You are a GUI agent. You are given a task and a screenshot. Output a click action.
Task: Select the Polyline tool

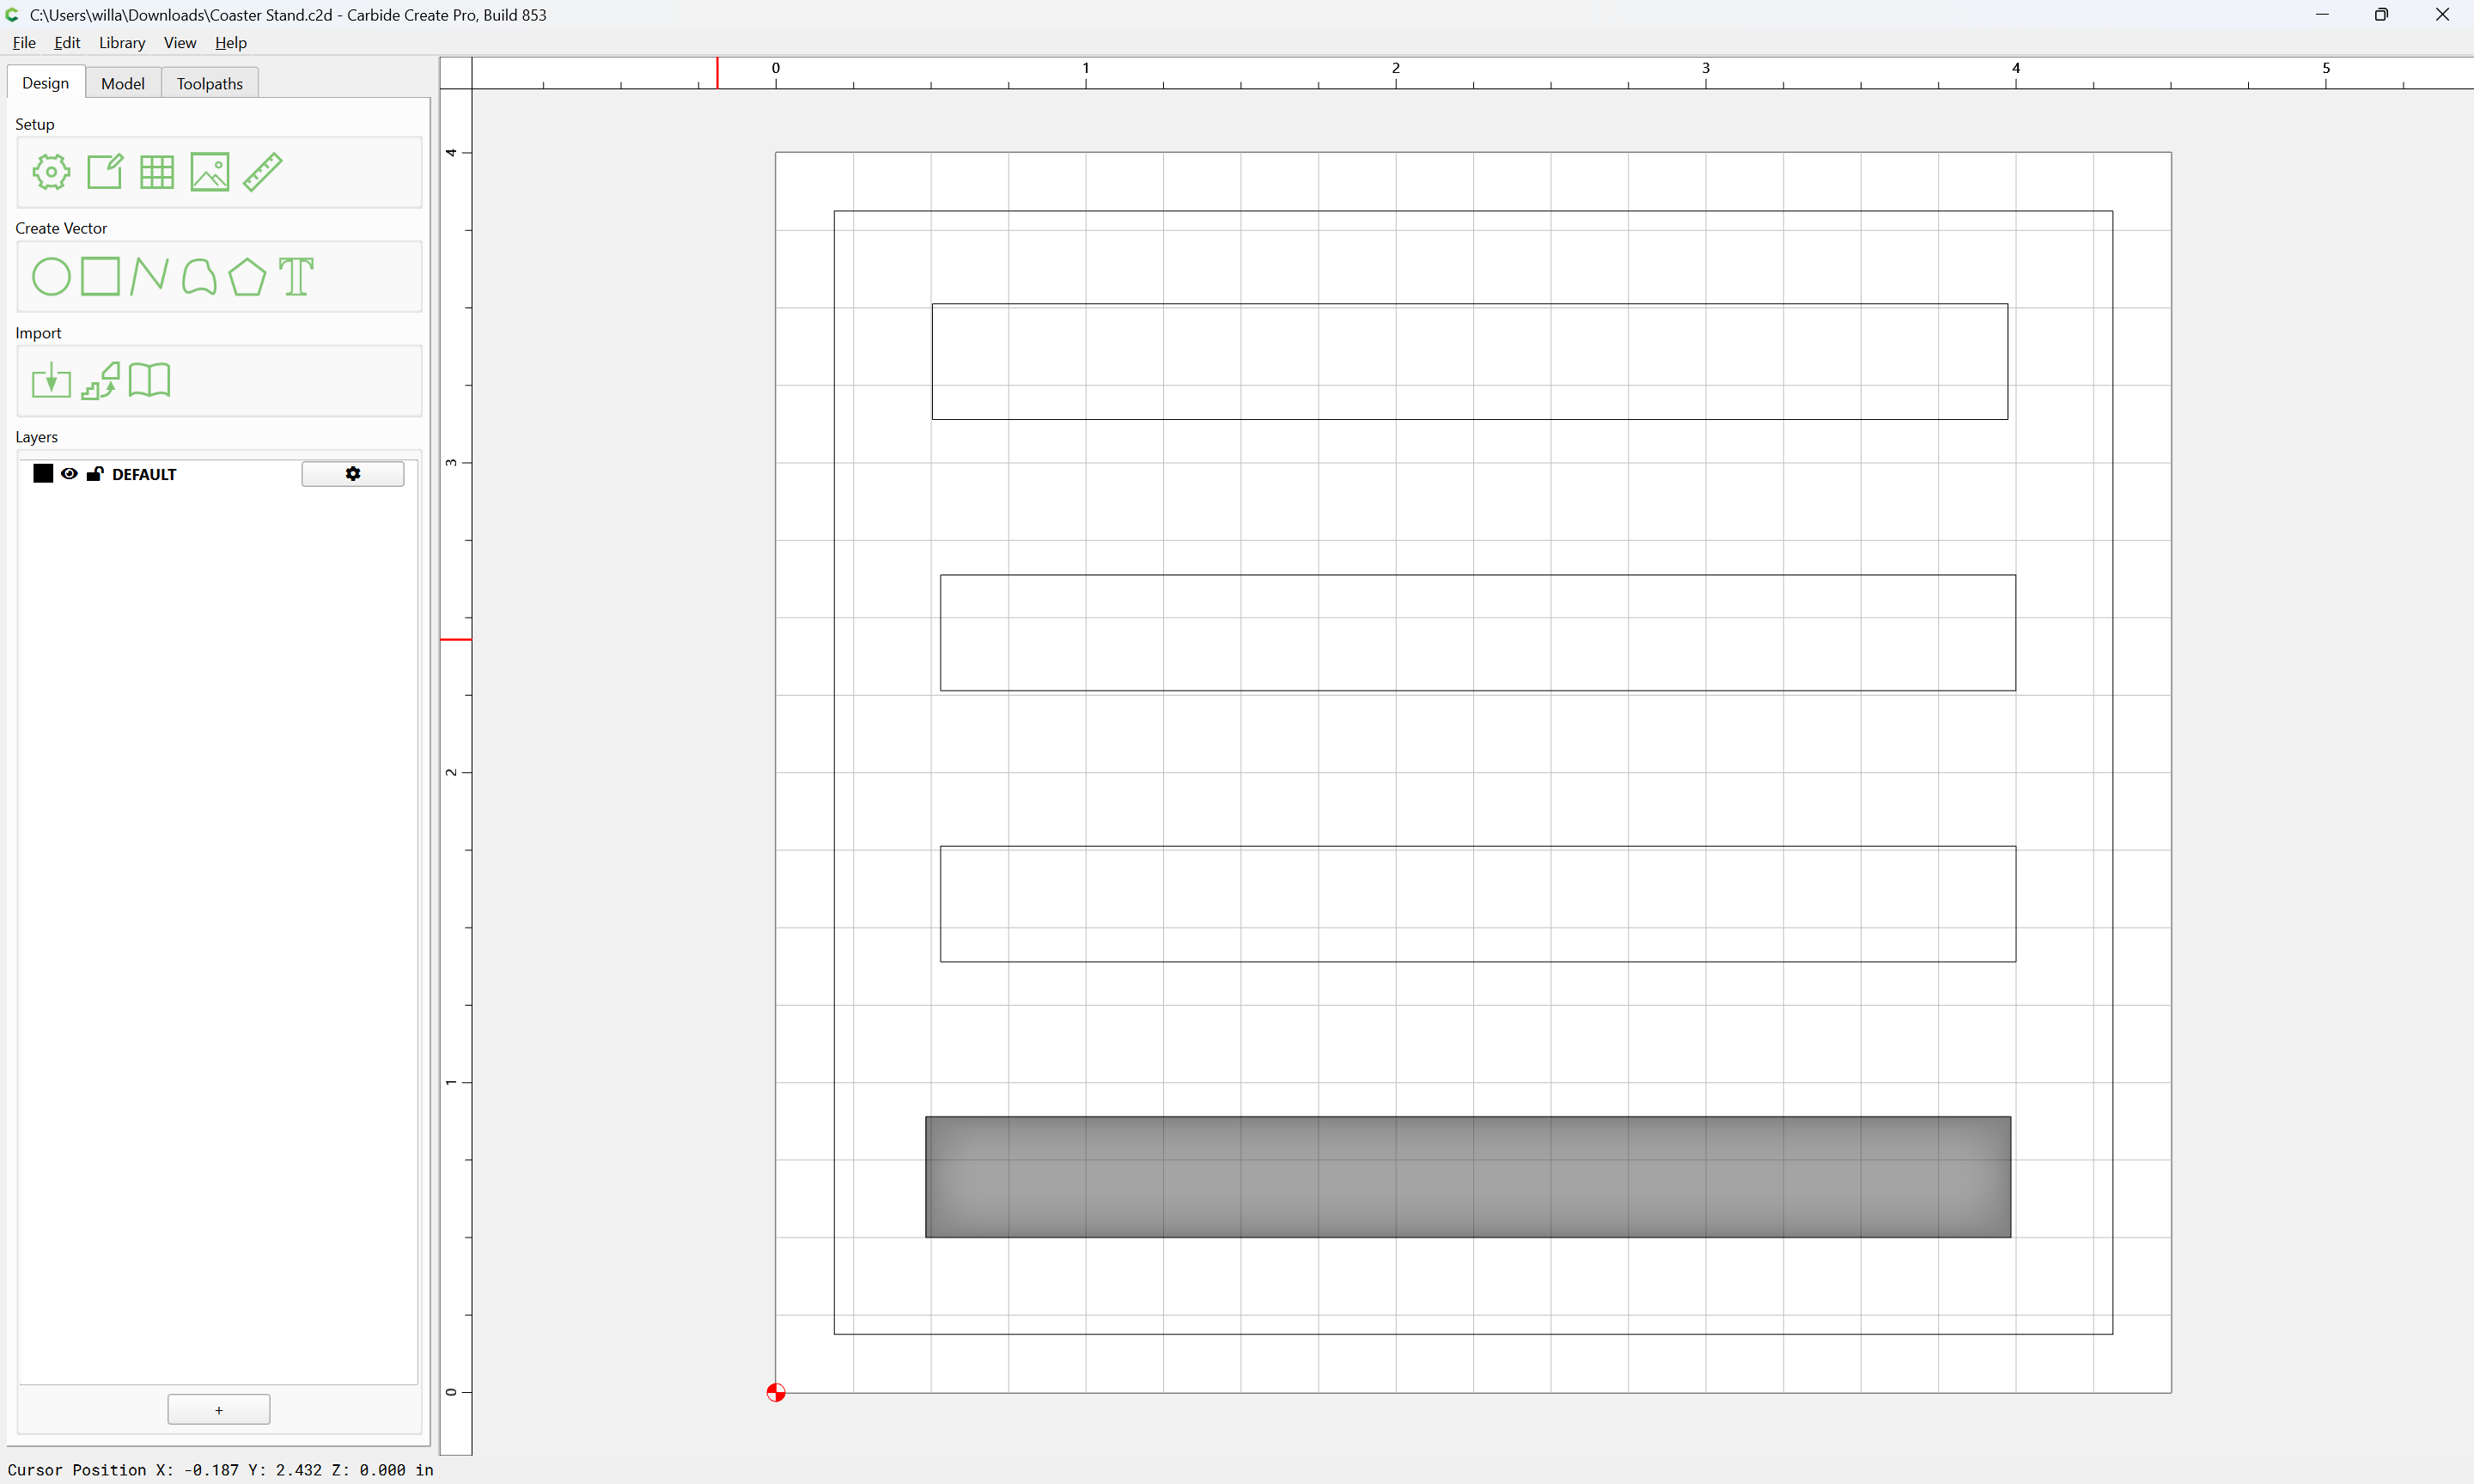[x=149, y=276]
